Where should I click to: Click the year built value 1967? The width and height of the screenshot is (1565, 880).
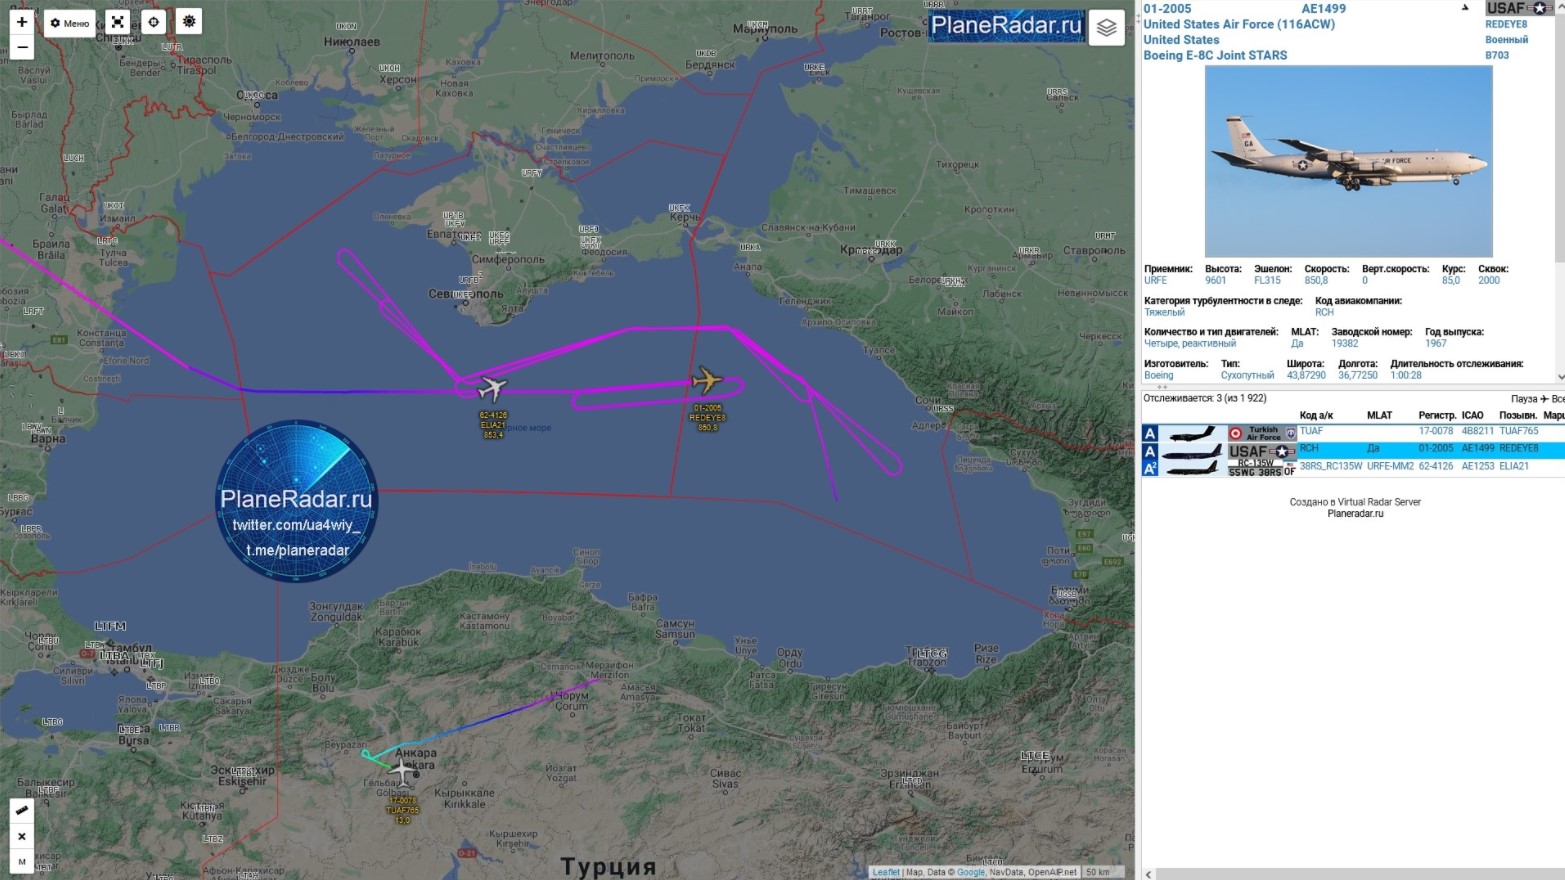(x=1436, y=344)
